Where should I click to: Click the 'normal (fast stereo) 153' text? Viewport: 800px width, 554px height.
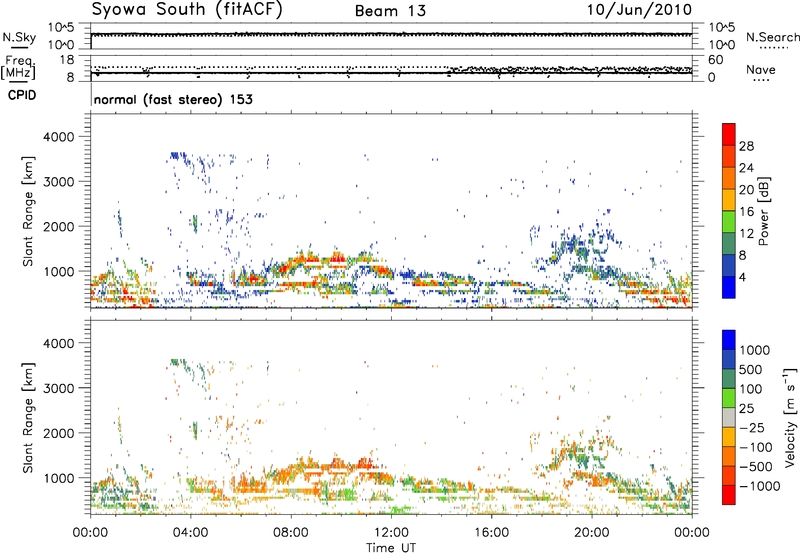173,99
